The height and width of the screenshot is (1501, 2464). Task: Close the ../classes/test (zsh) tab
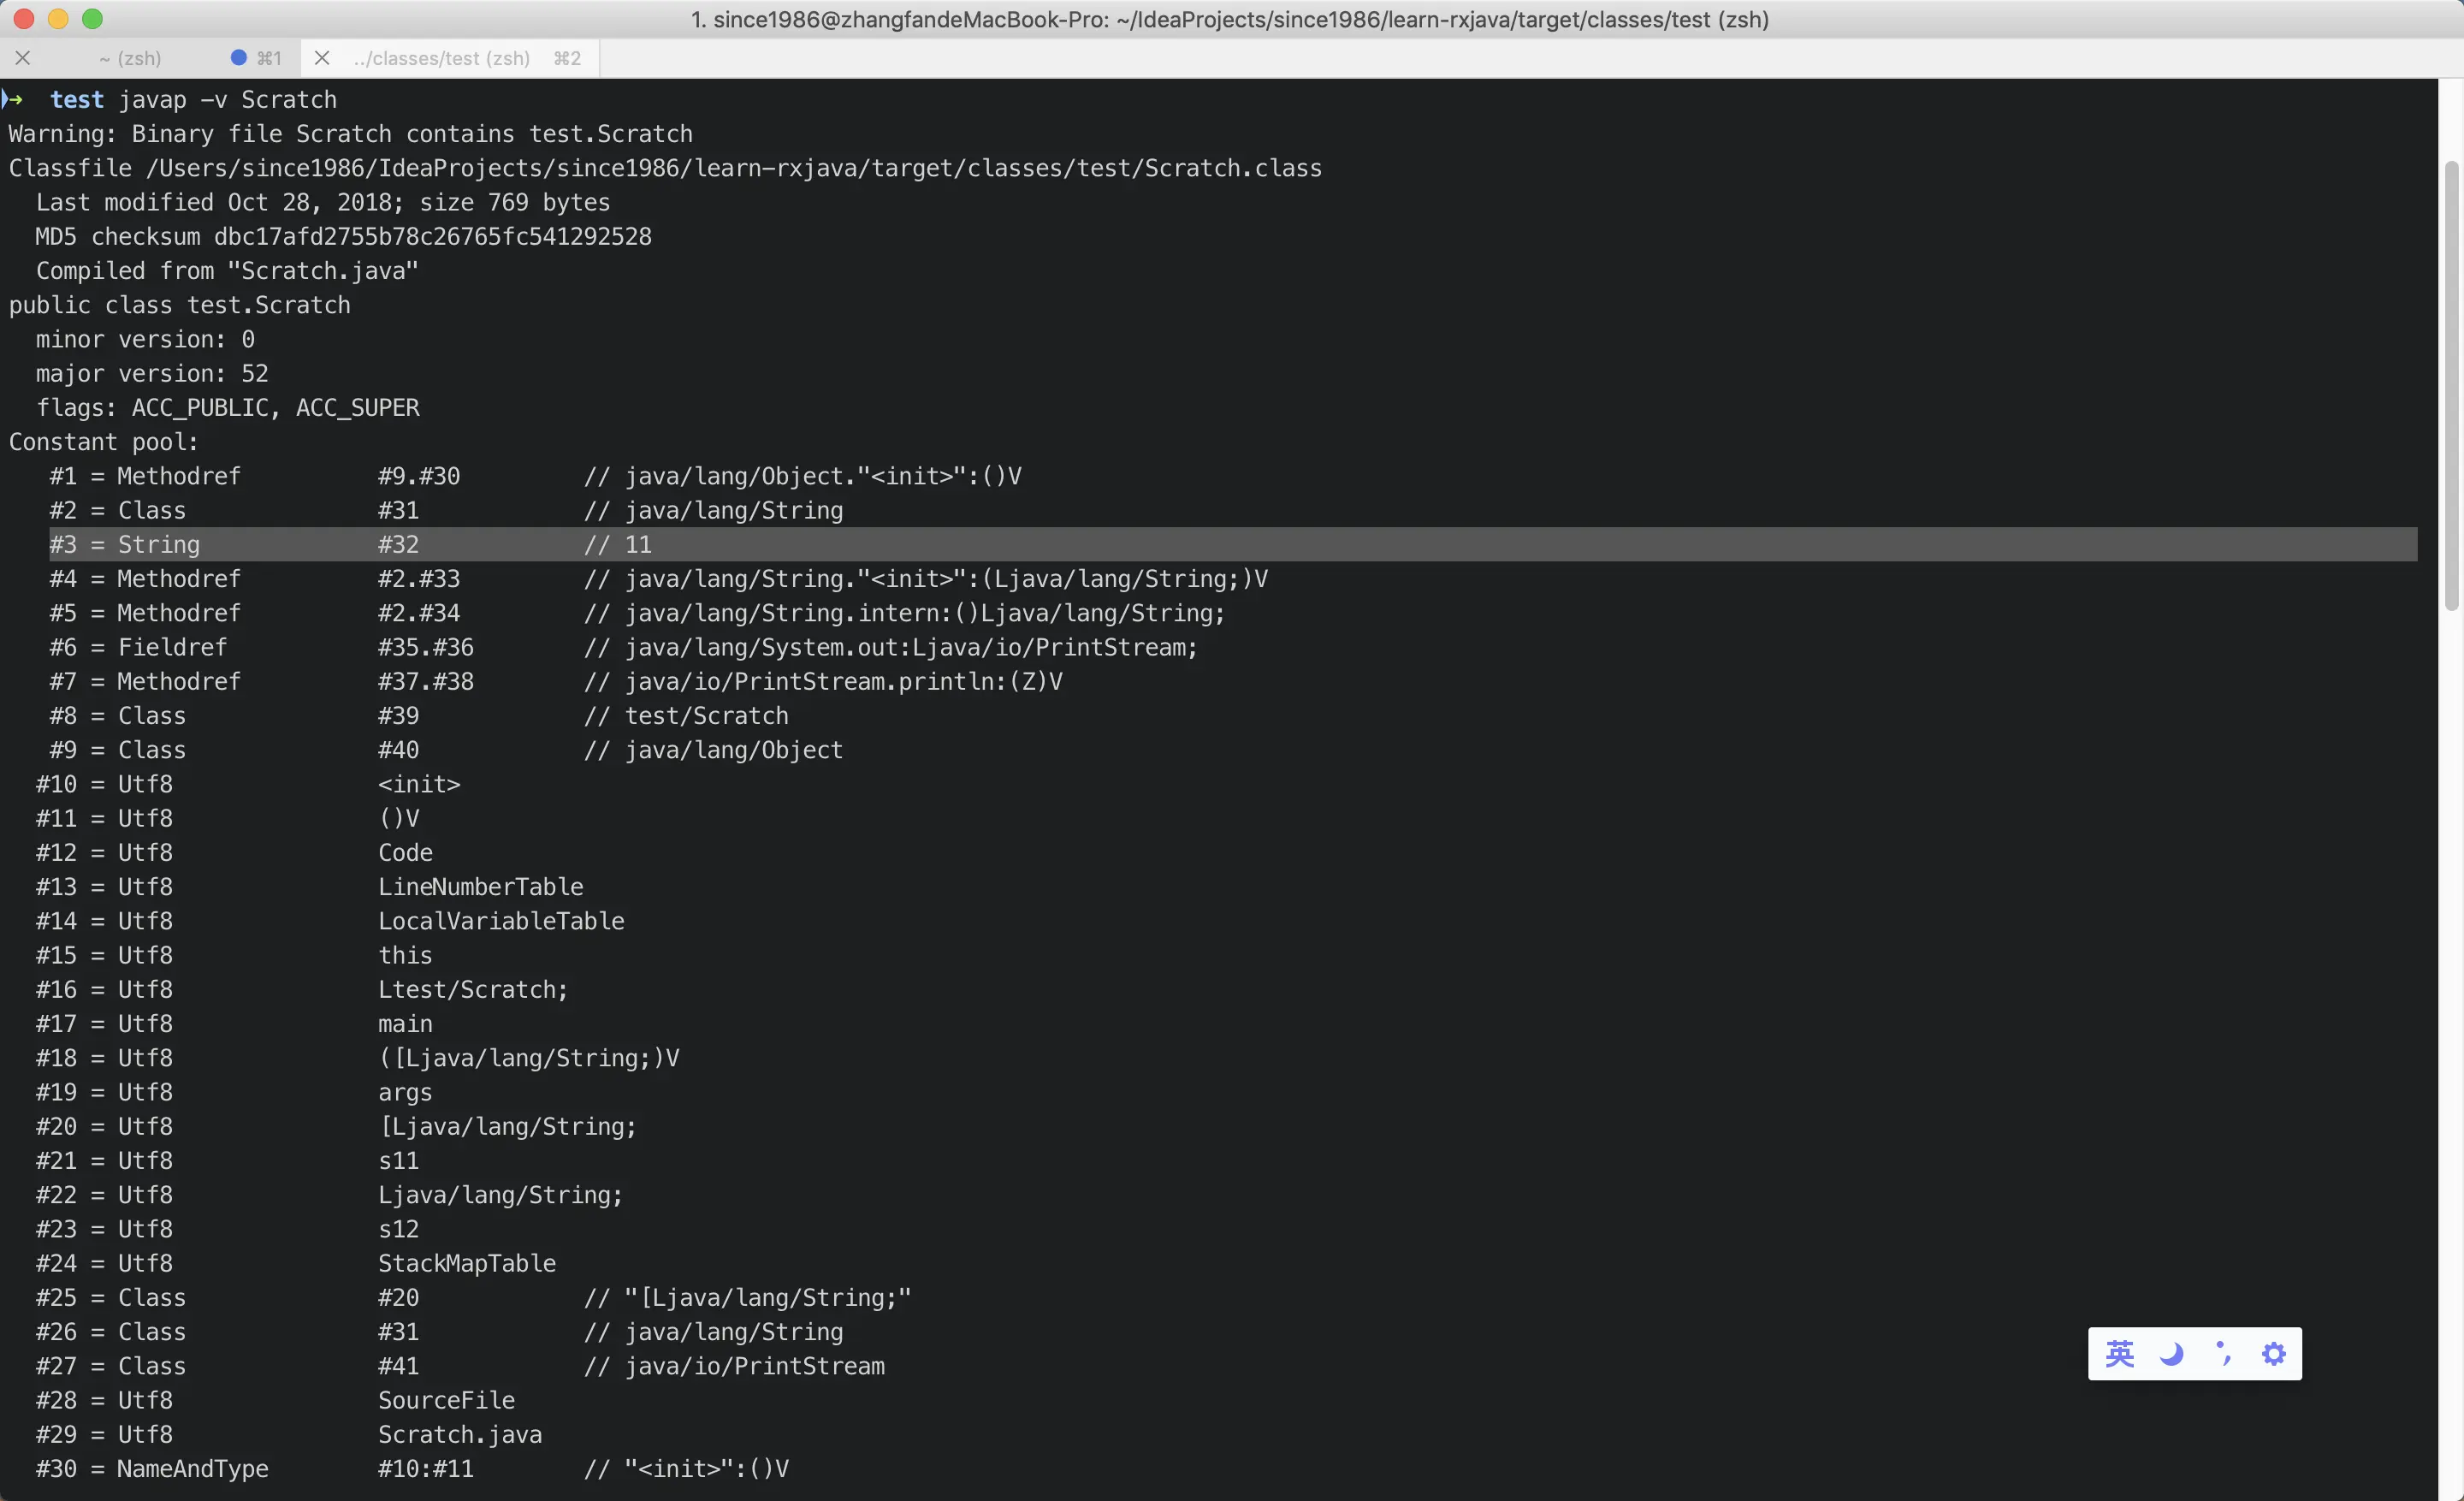point(322,58)
